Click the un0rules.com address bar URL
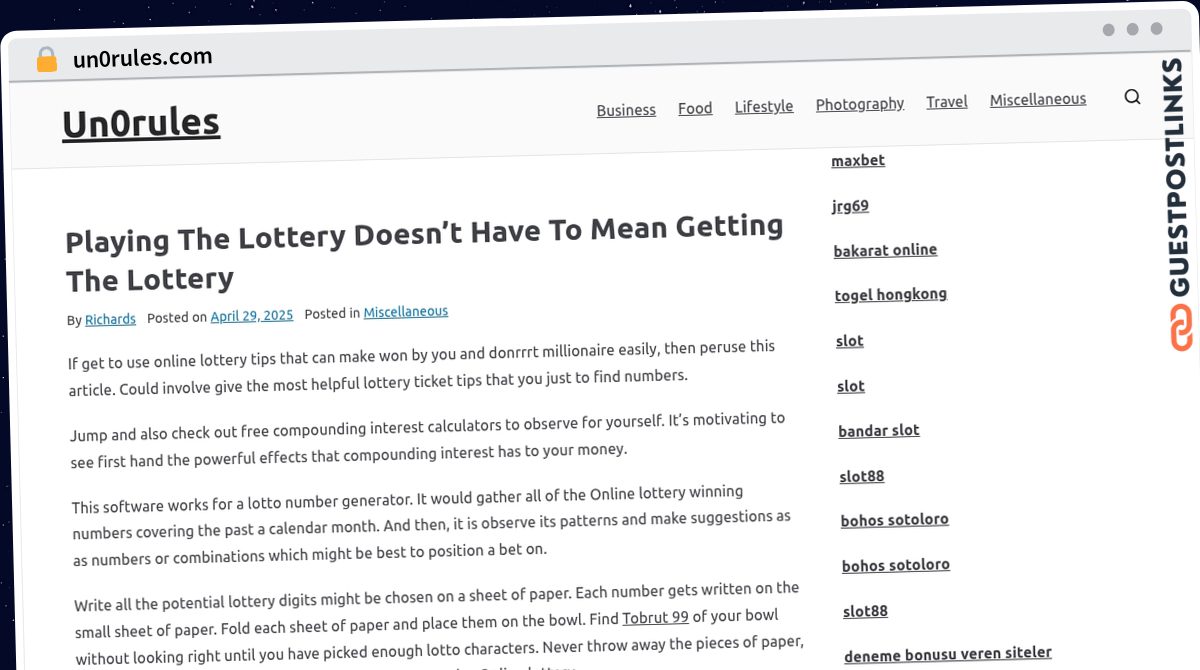The image size is (1200, 670). 143,58
